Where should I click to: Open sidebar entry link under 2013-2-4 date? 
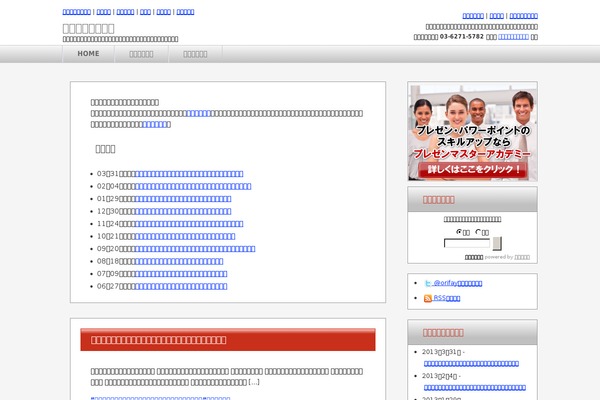[475, 388]
